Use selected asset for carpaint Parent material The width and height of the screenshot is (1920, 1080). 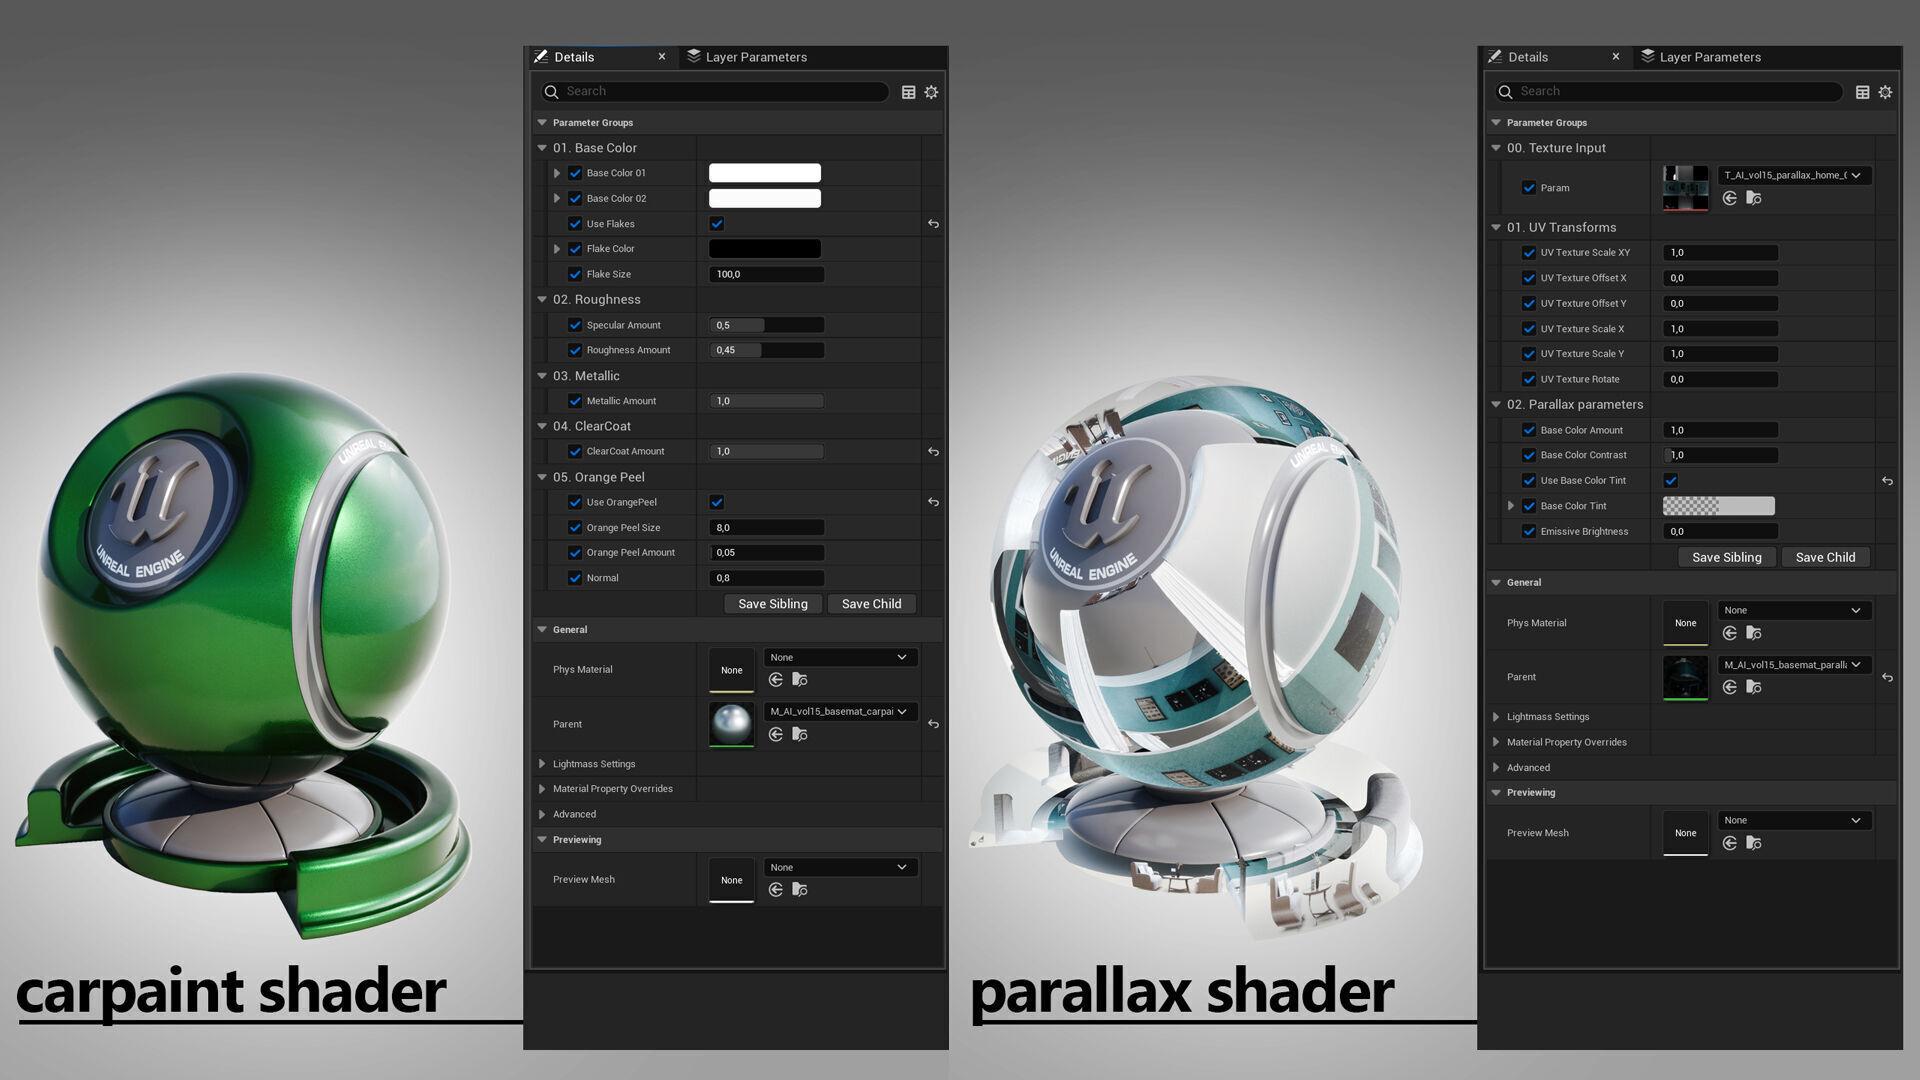[776, 735]
